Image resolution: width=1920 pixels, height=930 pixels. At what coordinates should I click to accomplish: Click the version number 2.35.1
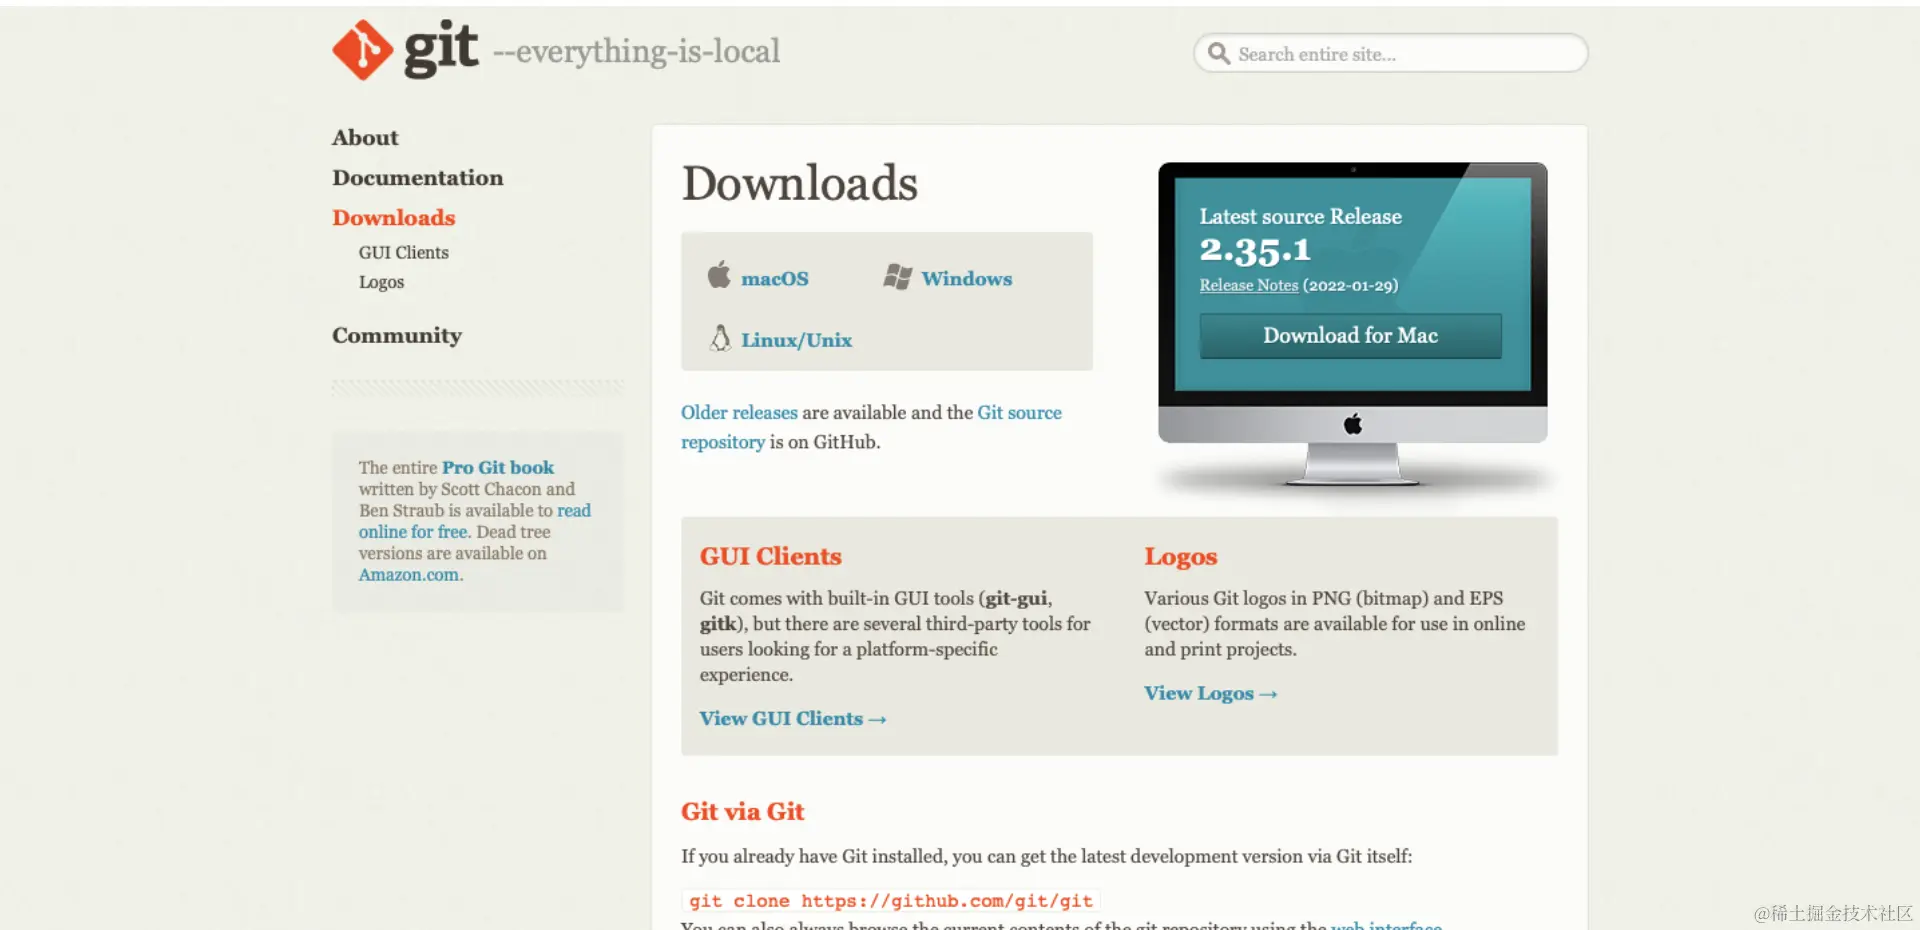(x=1255, y=250)
